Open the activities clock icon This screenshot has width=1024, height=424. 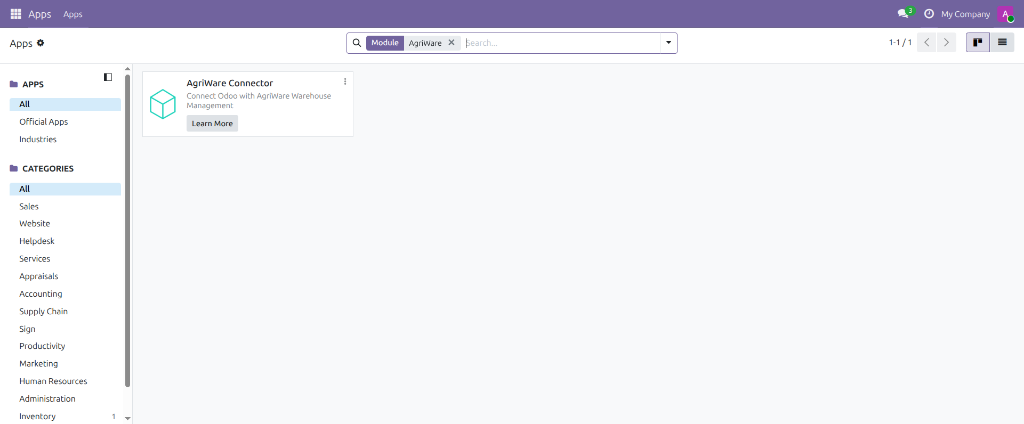tap(929, 14)
